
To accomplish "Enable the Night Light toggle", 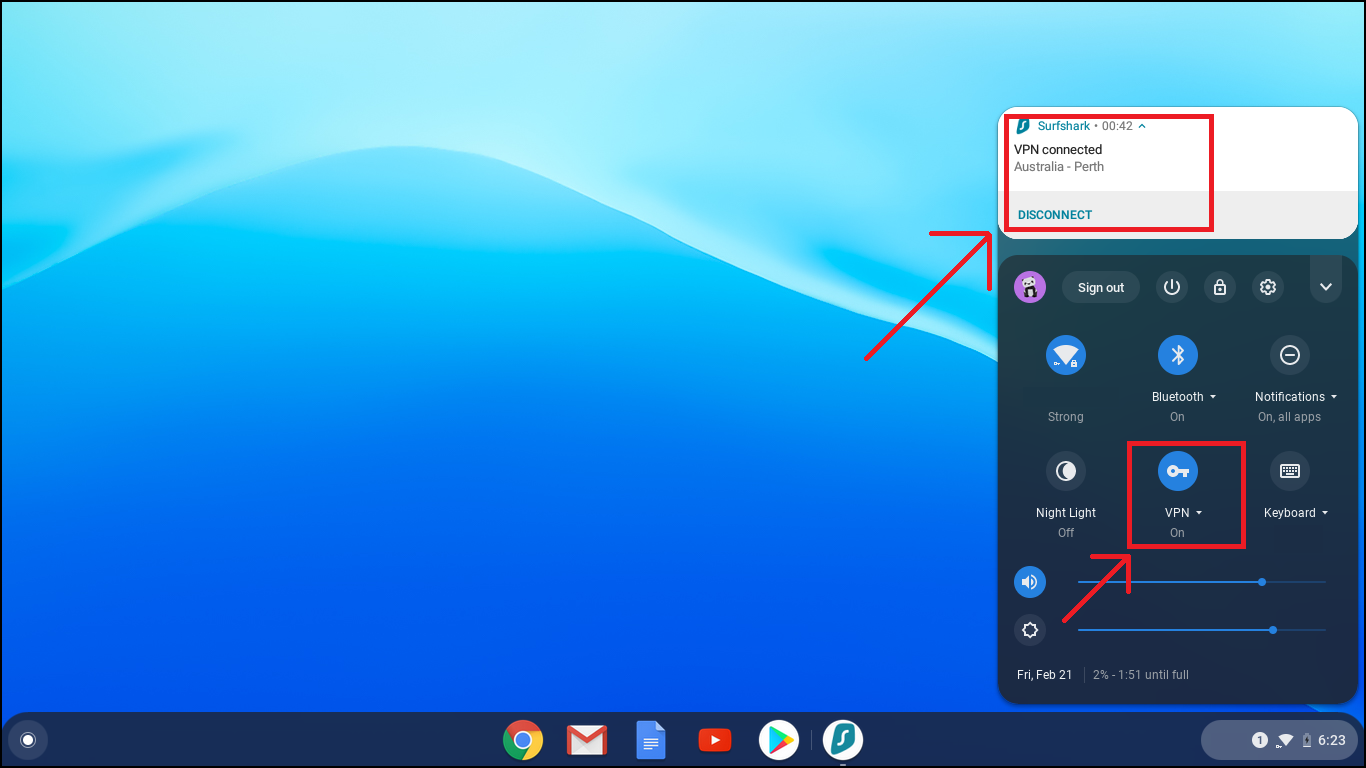I will tap(1066, 470).
